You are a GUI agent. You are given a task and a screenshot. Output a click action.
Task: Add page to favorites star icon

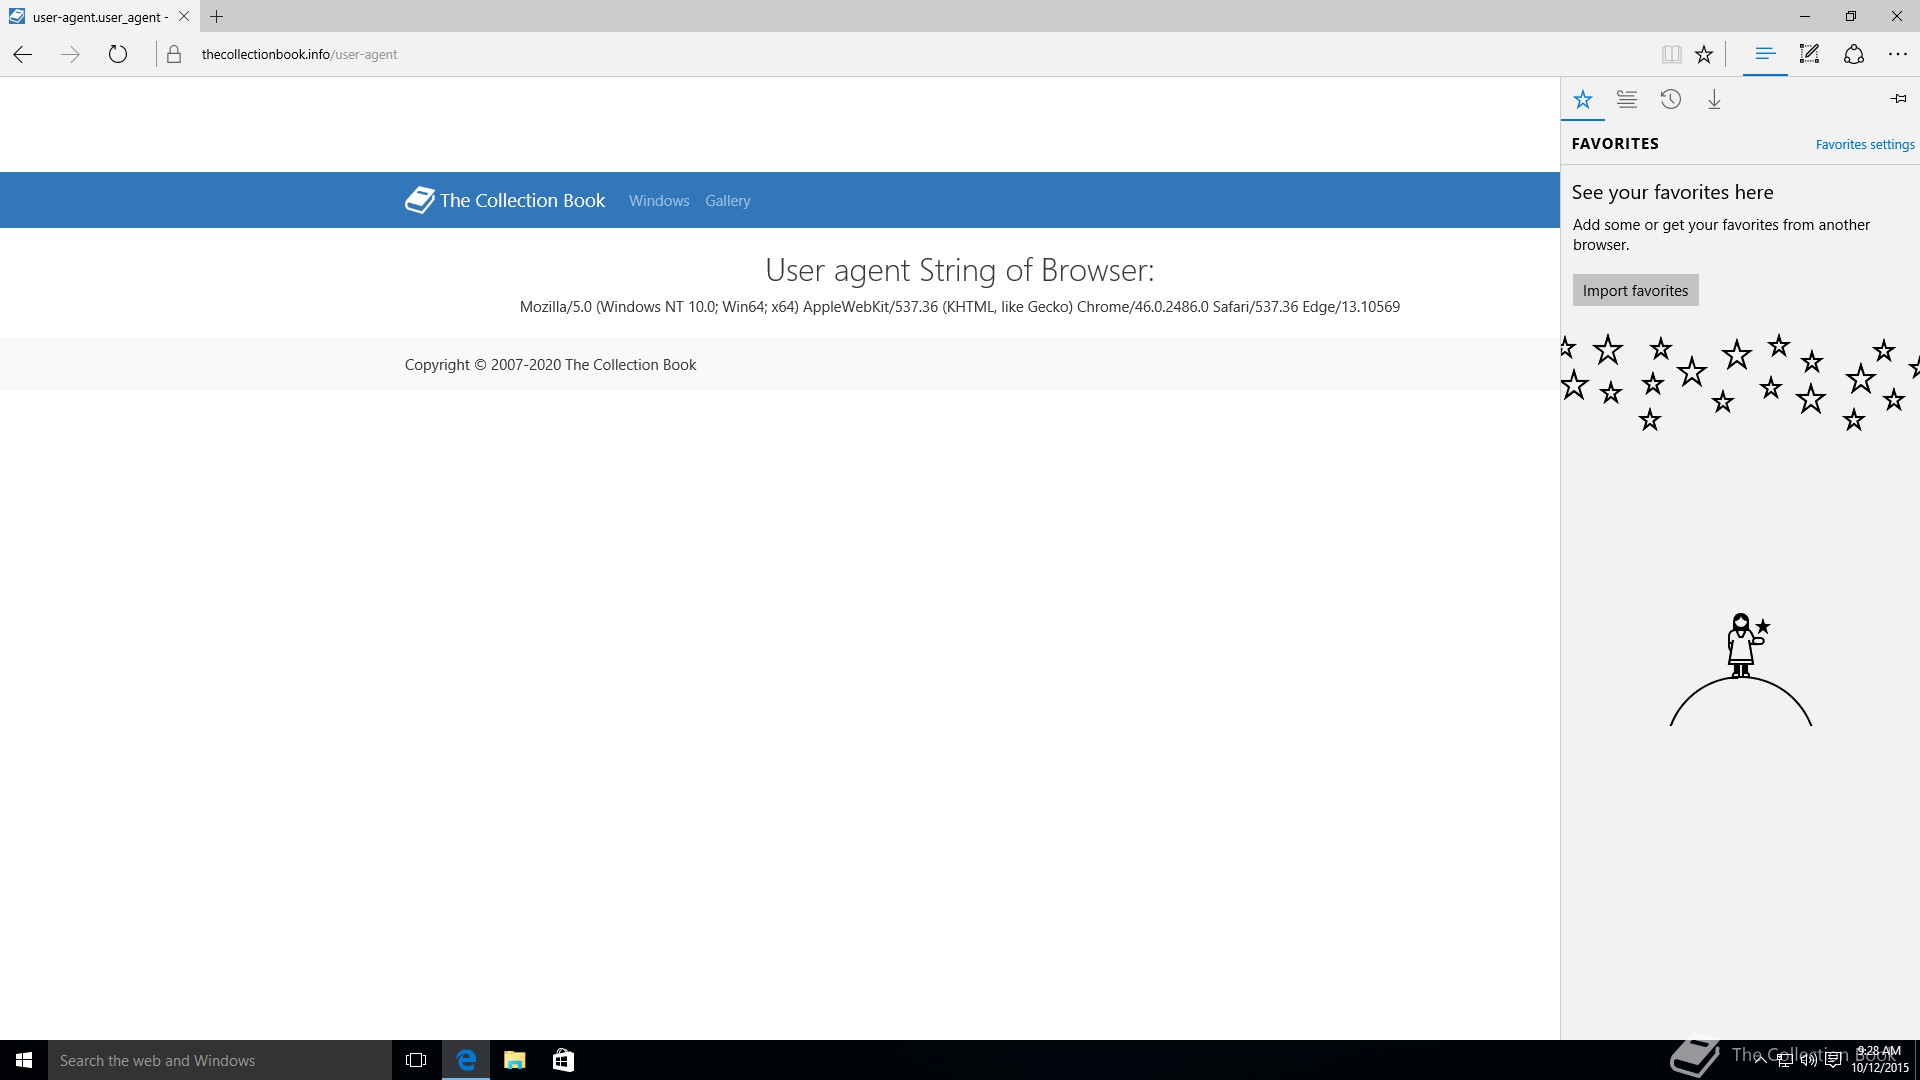[x=1704, y=55]
